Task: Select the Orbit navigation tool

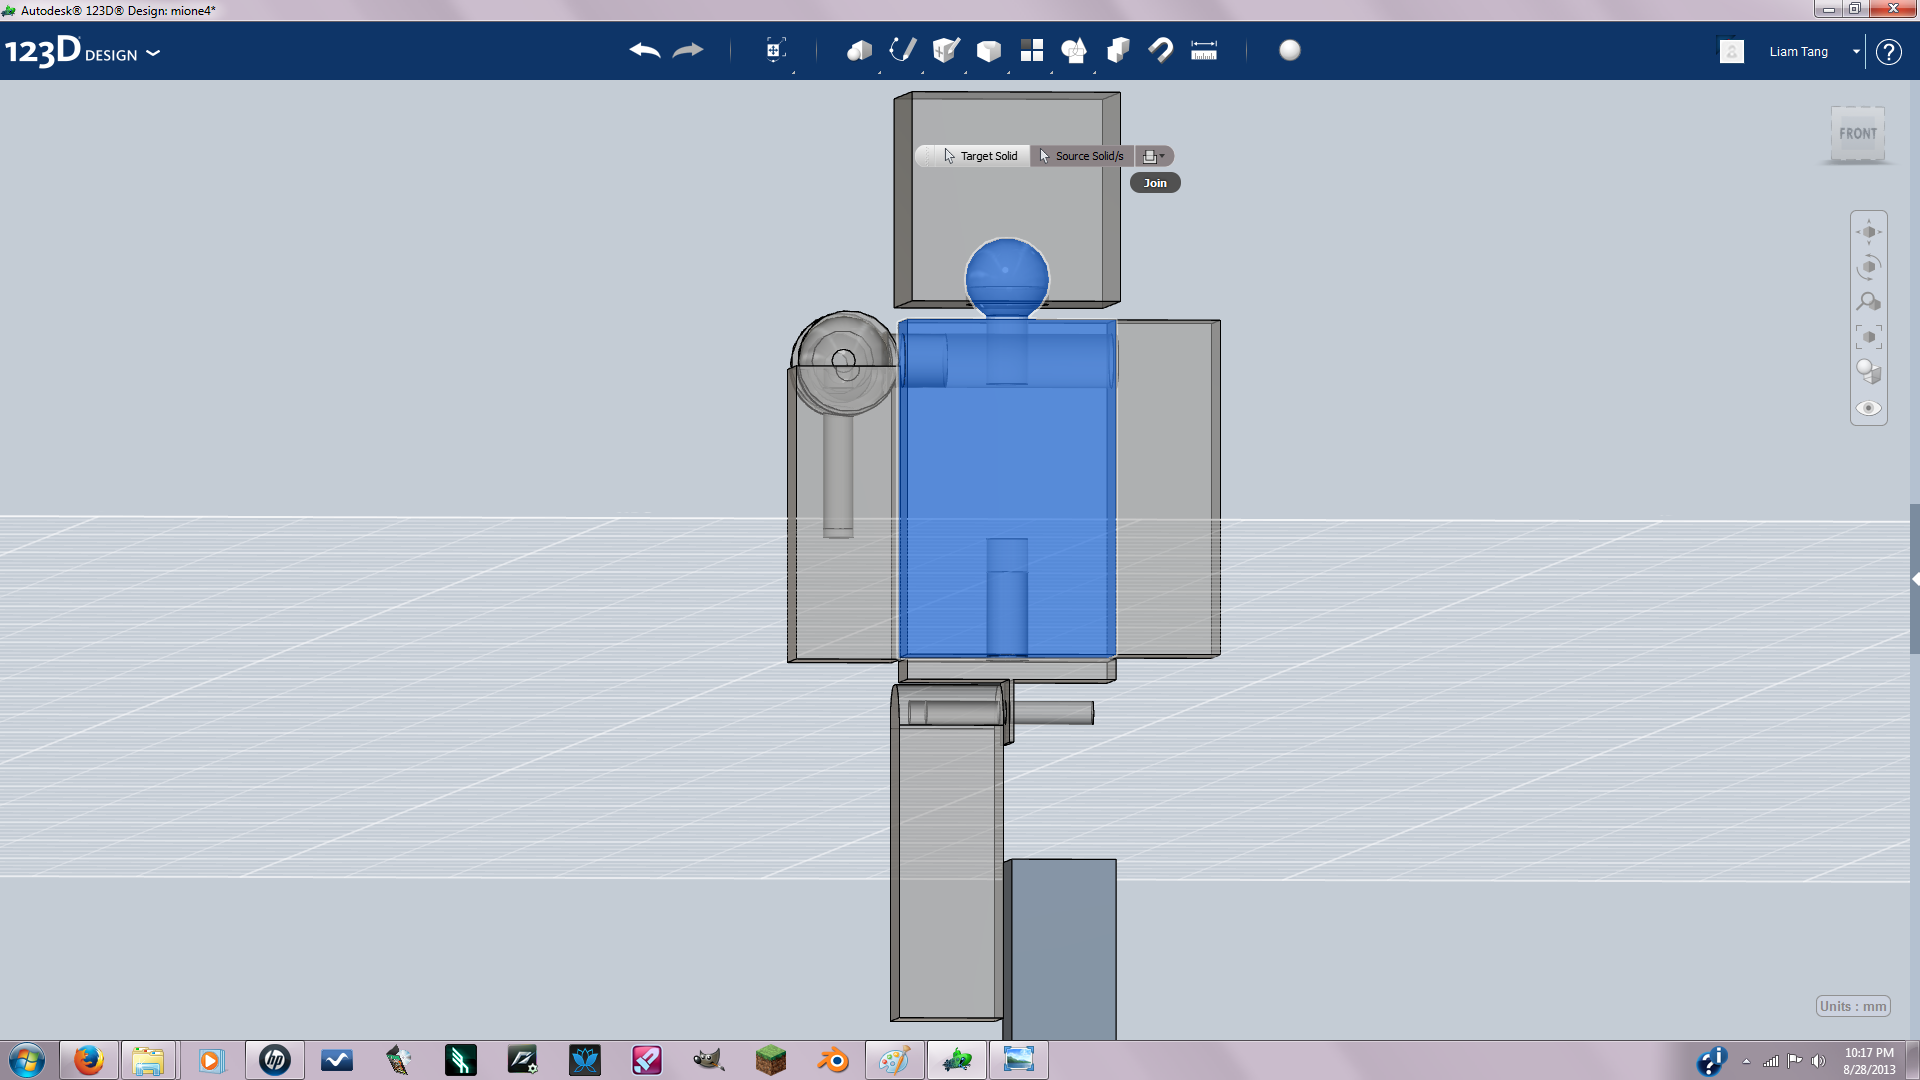Action: click(1869, 267)
